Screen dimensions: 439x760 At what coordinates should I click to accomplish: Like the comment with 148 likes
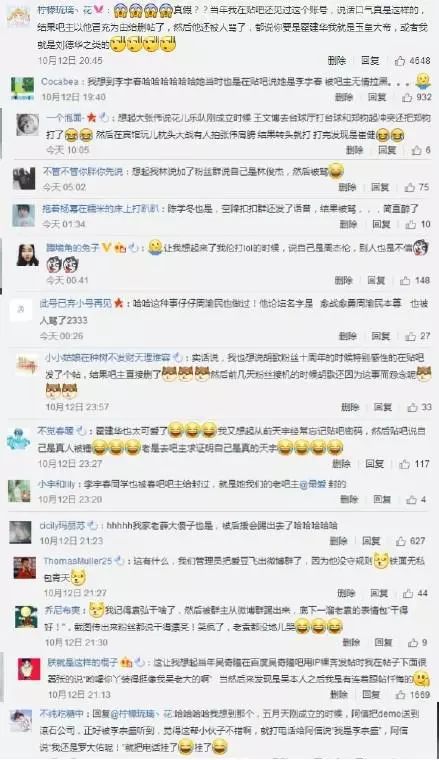[x=405, y=280]
